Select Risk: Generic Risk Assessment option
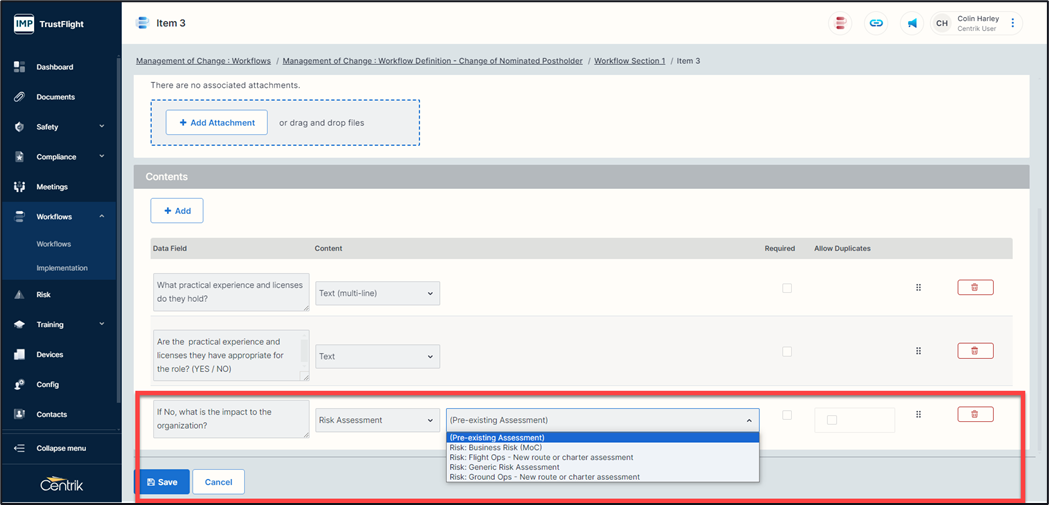1049x505 pixels. [x=504, y=467]
